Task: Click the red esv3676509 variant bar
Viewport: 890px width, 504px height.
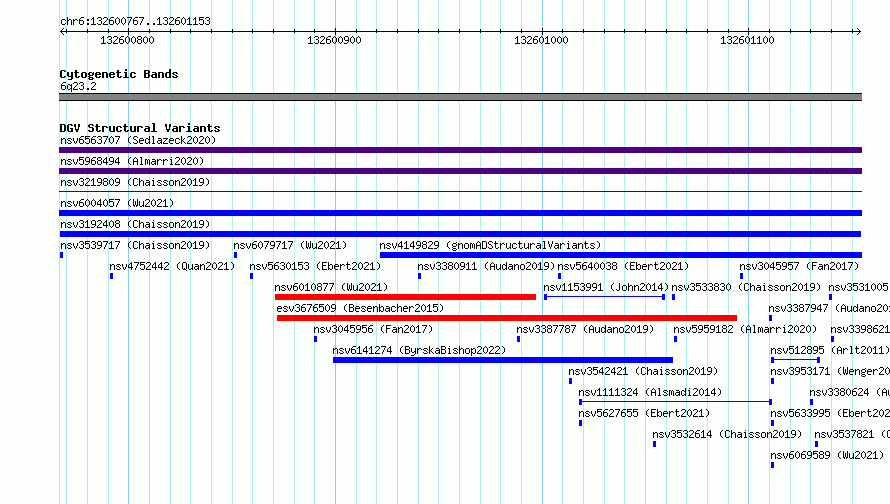Action: (x=507, y=318)
